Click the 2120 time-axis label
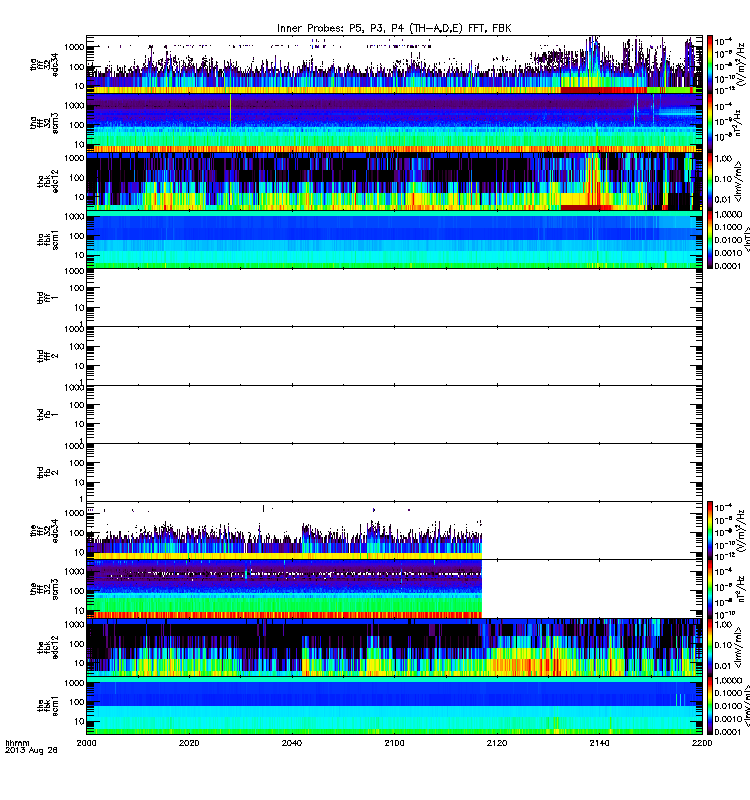 point(497,743)
